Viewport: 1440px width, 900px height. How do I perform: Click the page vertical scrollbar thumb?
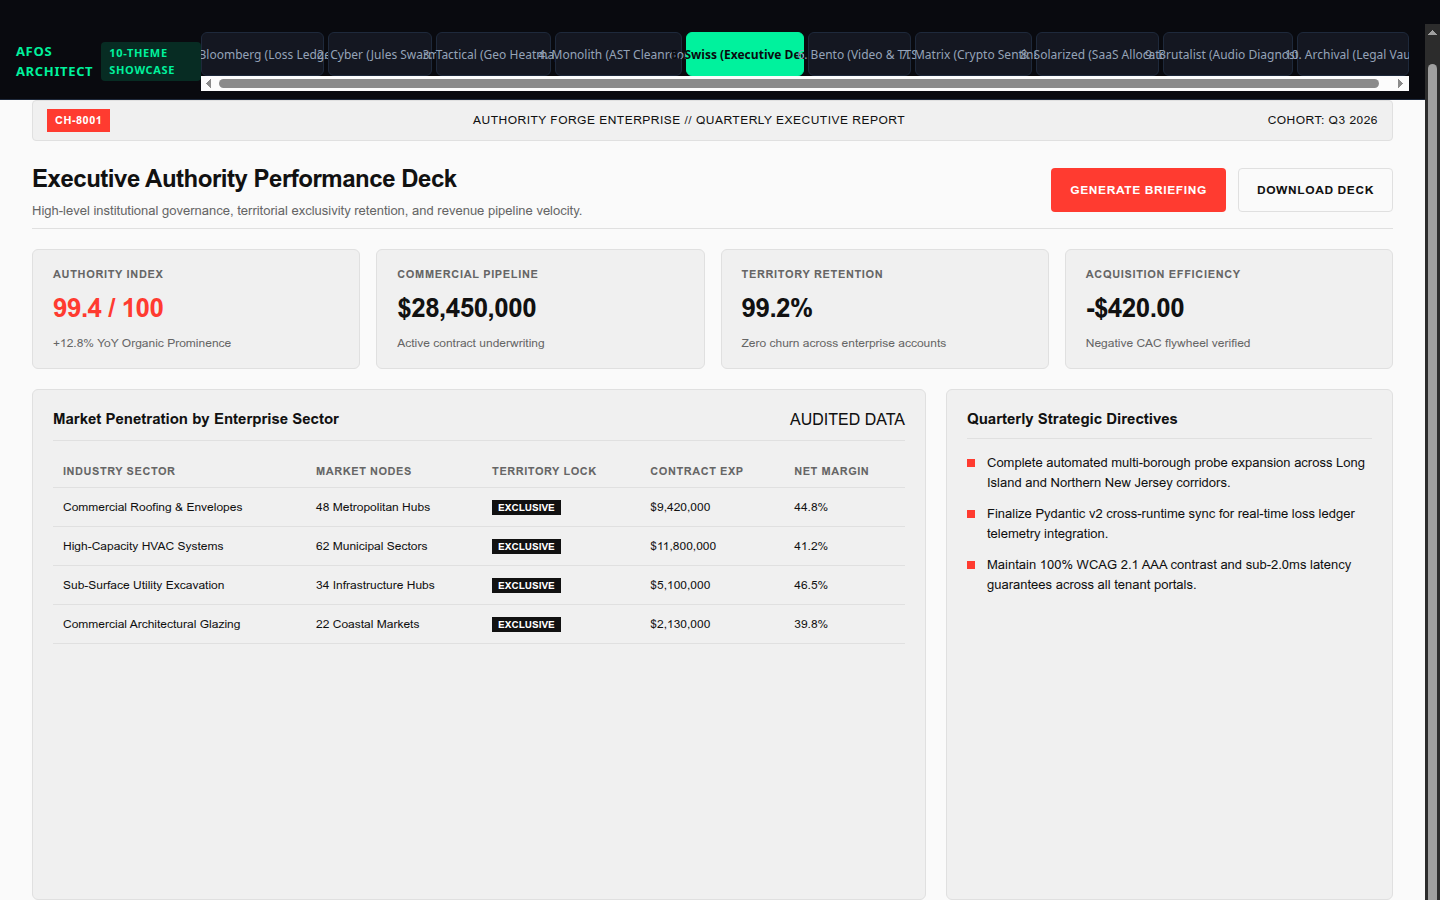pos(1432,480)
